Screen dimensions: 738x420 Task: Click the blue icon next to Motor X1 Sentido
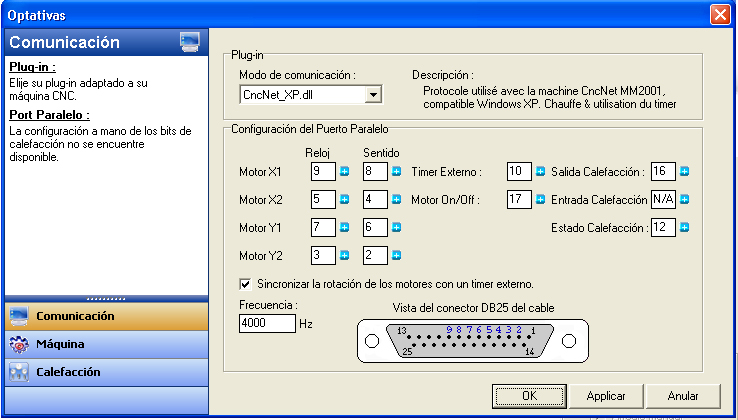397,172
